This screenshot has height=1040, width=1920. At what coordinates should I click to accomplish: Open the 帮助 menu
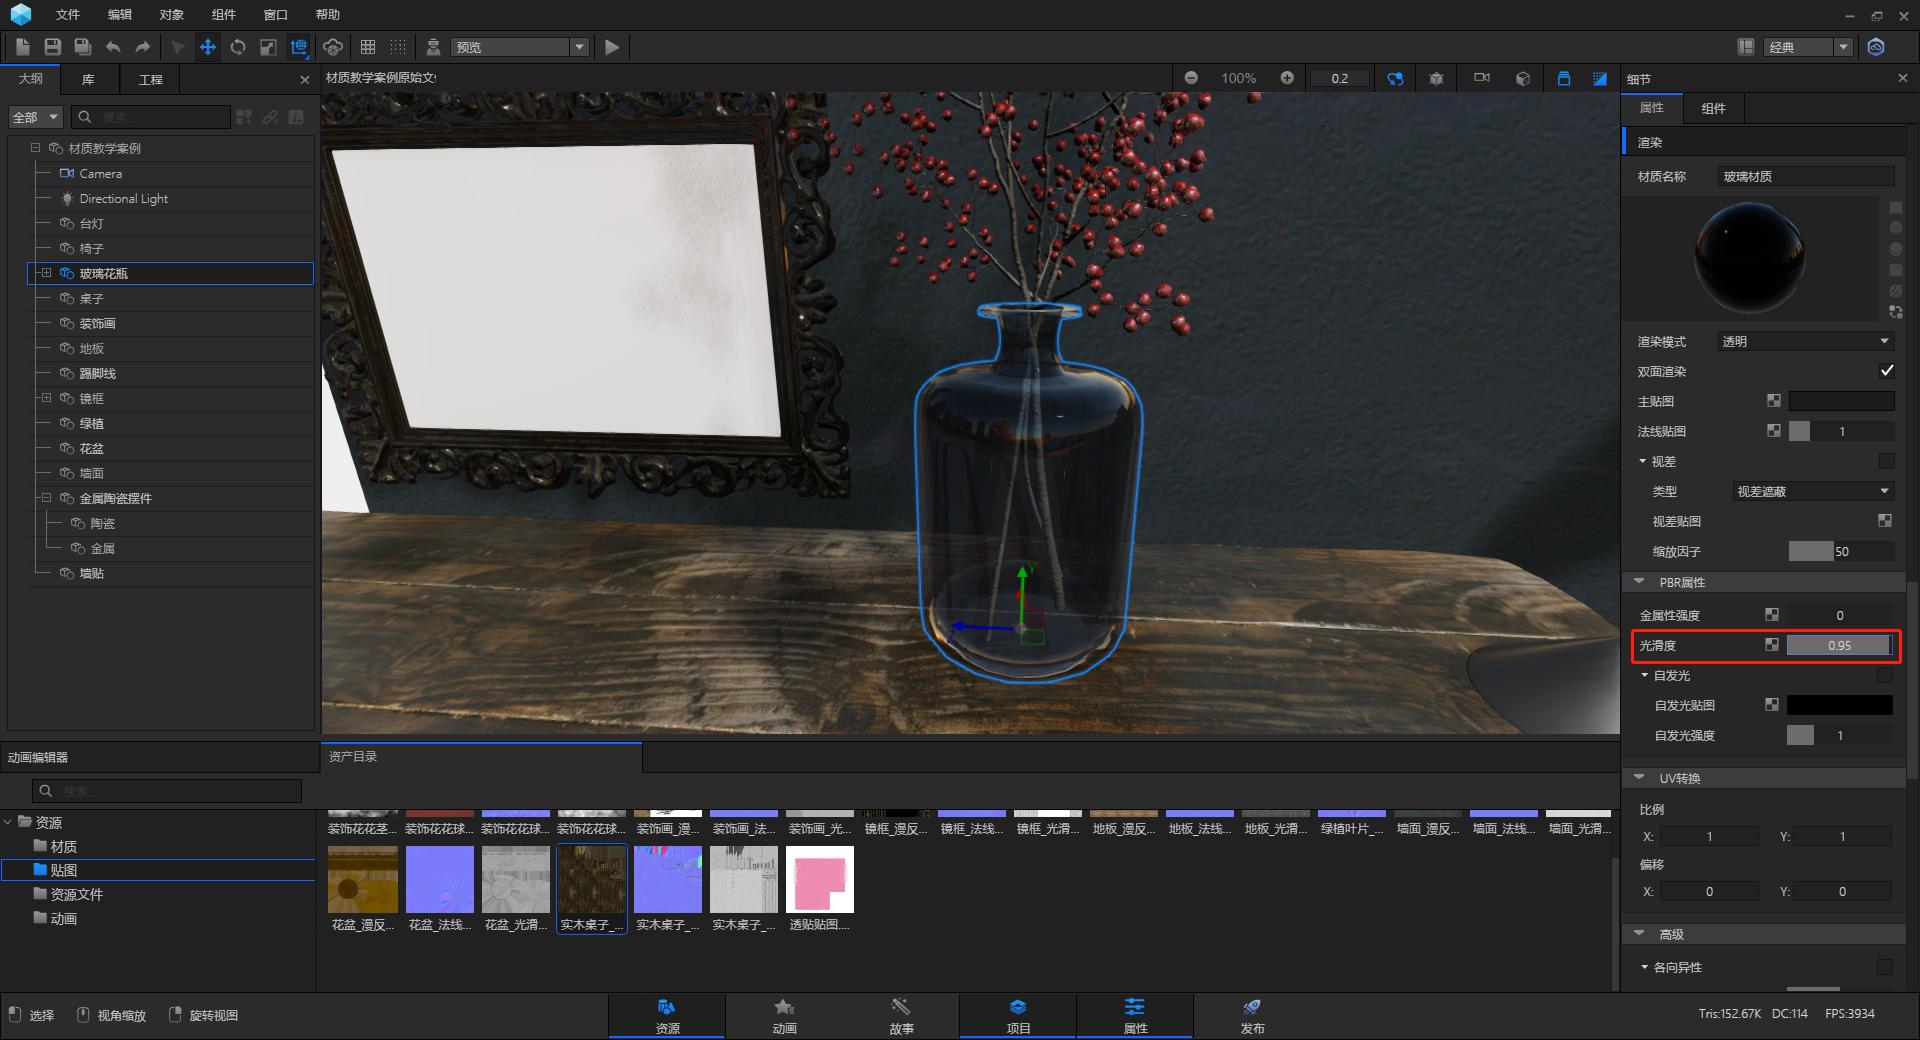327,15
